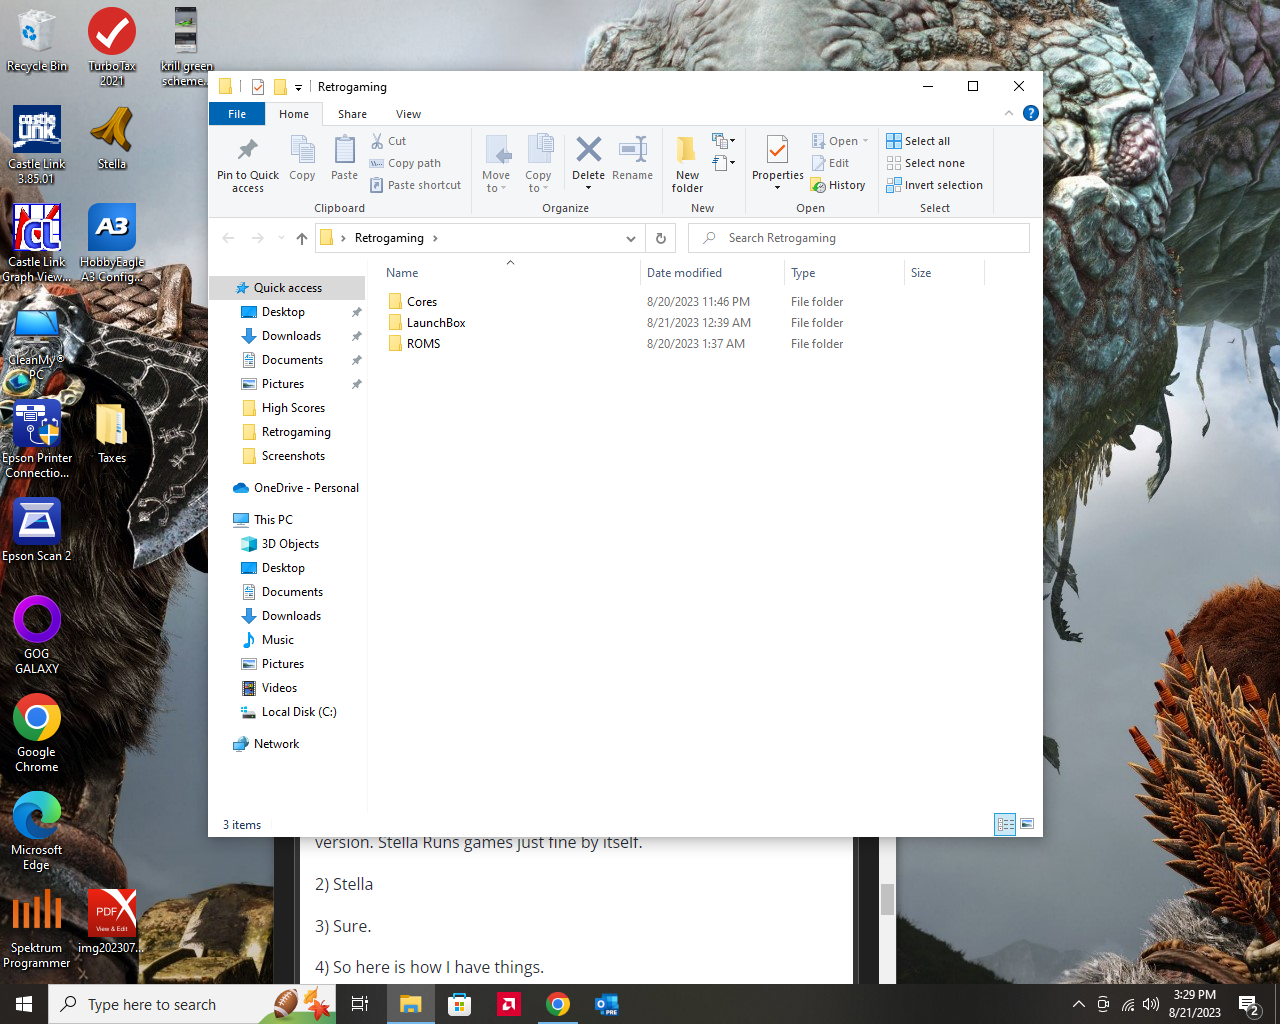Open the Easy access dropdown
This screenshot has height=1024, width=1280.
tap(723, 162)
